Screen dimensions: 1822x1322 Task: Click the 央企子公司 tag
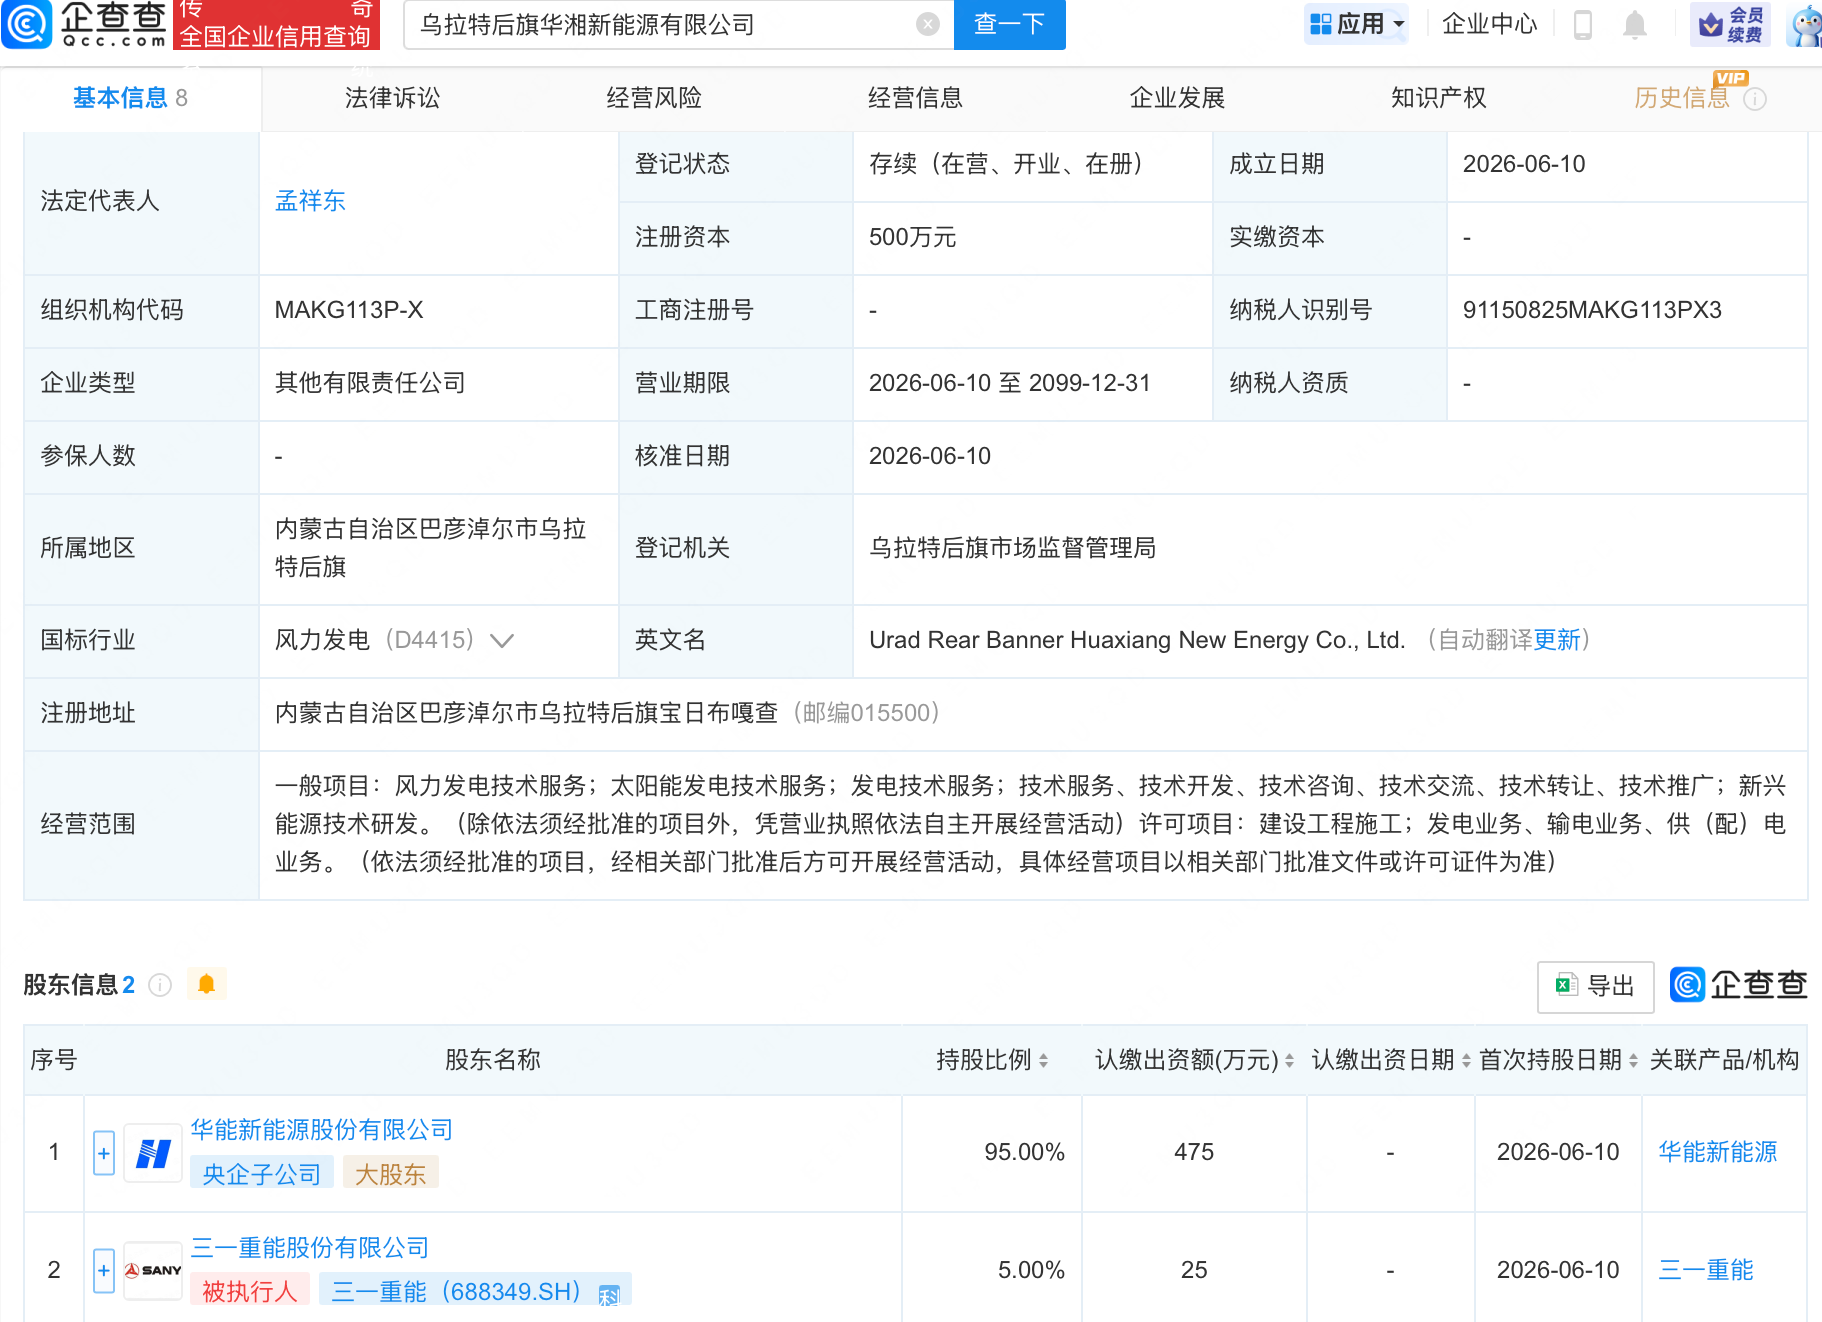(262, 1174)
